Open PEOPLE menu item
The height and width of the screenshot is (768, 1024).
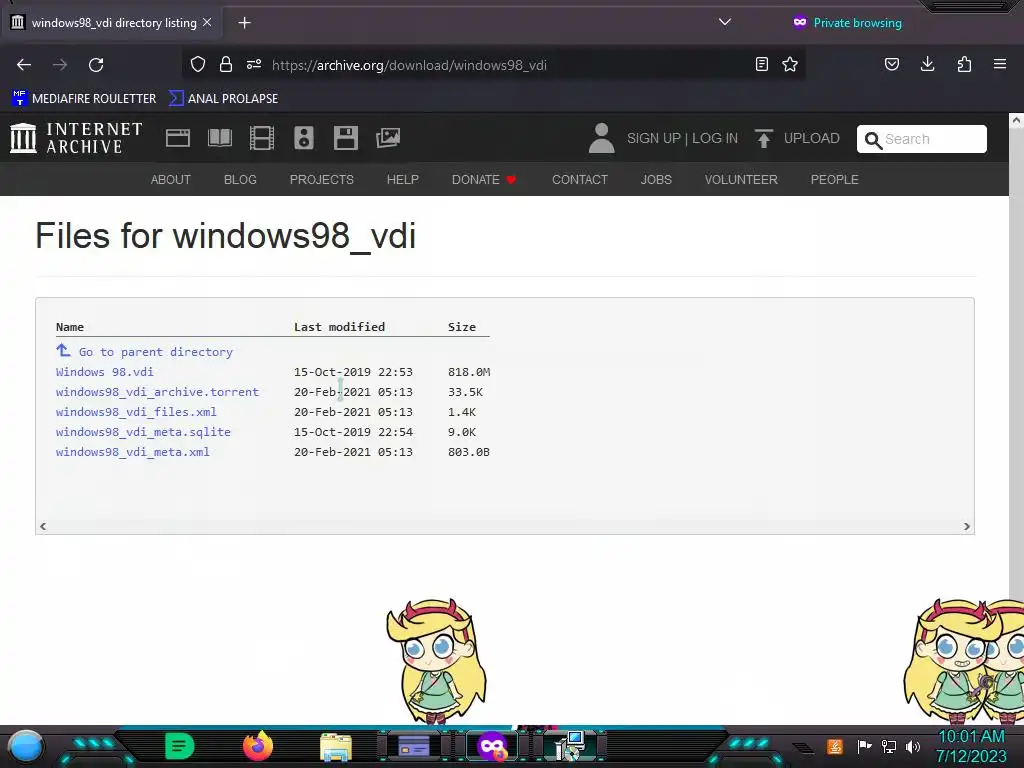tap(835, 180)
